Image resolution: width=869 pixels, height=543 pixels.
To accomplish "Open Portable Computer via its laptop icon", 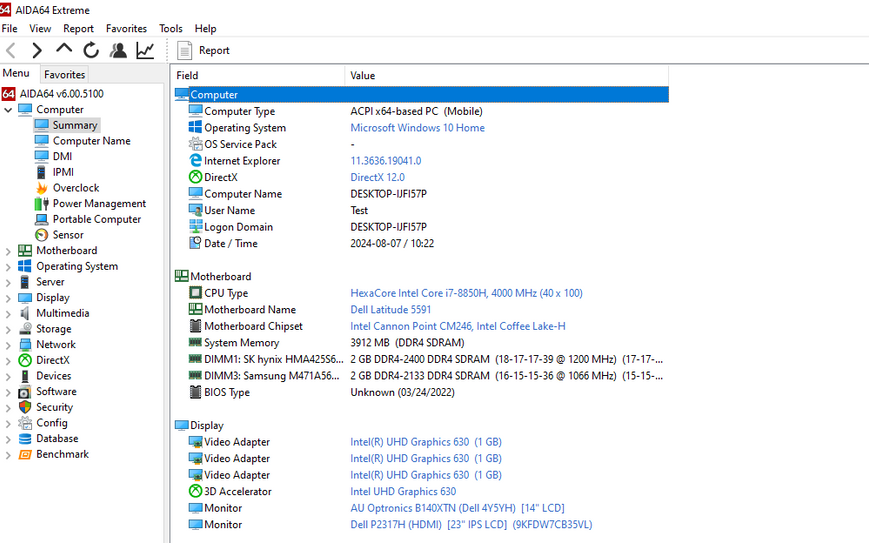I will [x=41, y=219].
